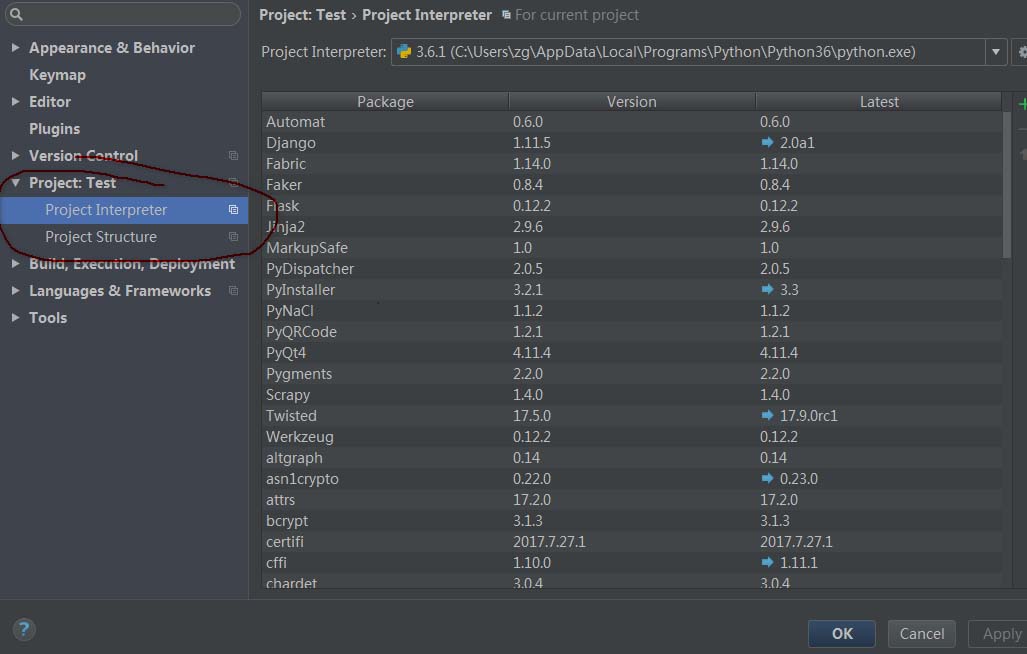Click the upgrade arrow for asn1crypto
The height and width of the screenshot is (654, 1027).
click(767, 478)
